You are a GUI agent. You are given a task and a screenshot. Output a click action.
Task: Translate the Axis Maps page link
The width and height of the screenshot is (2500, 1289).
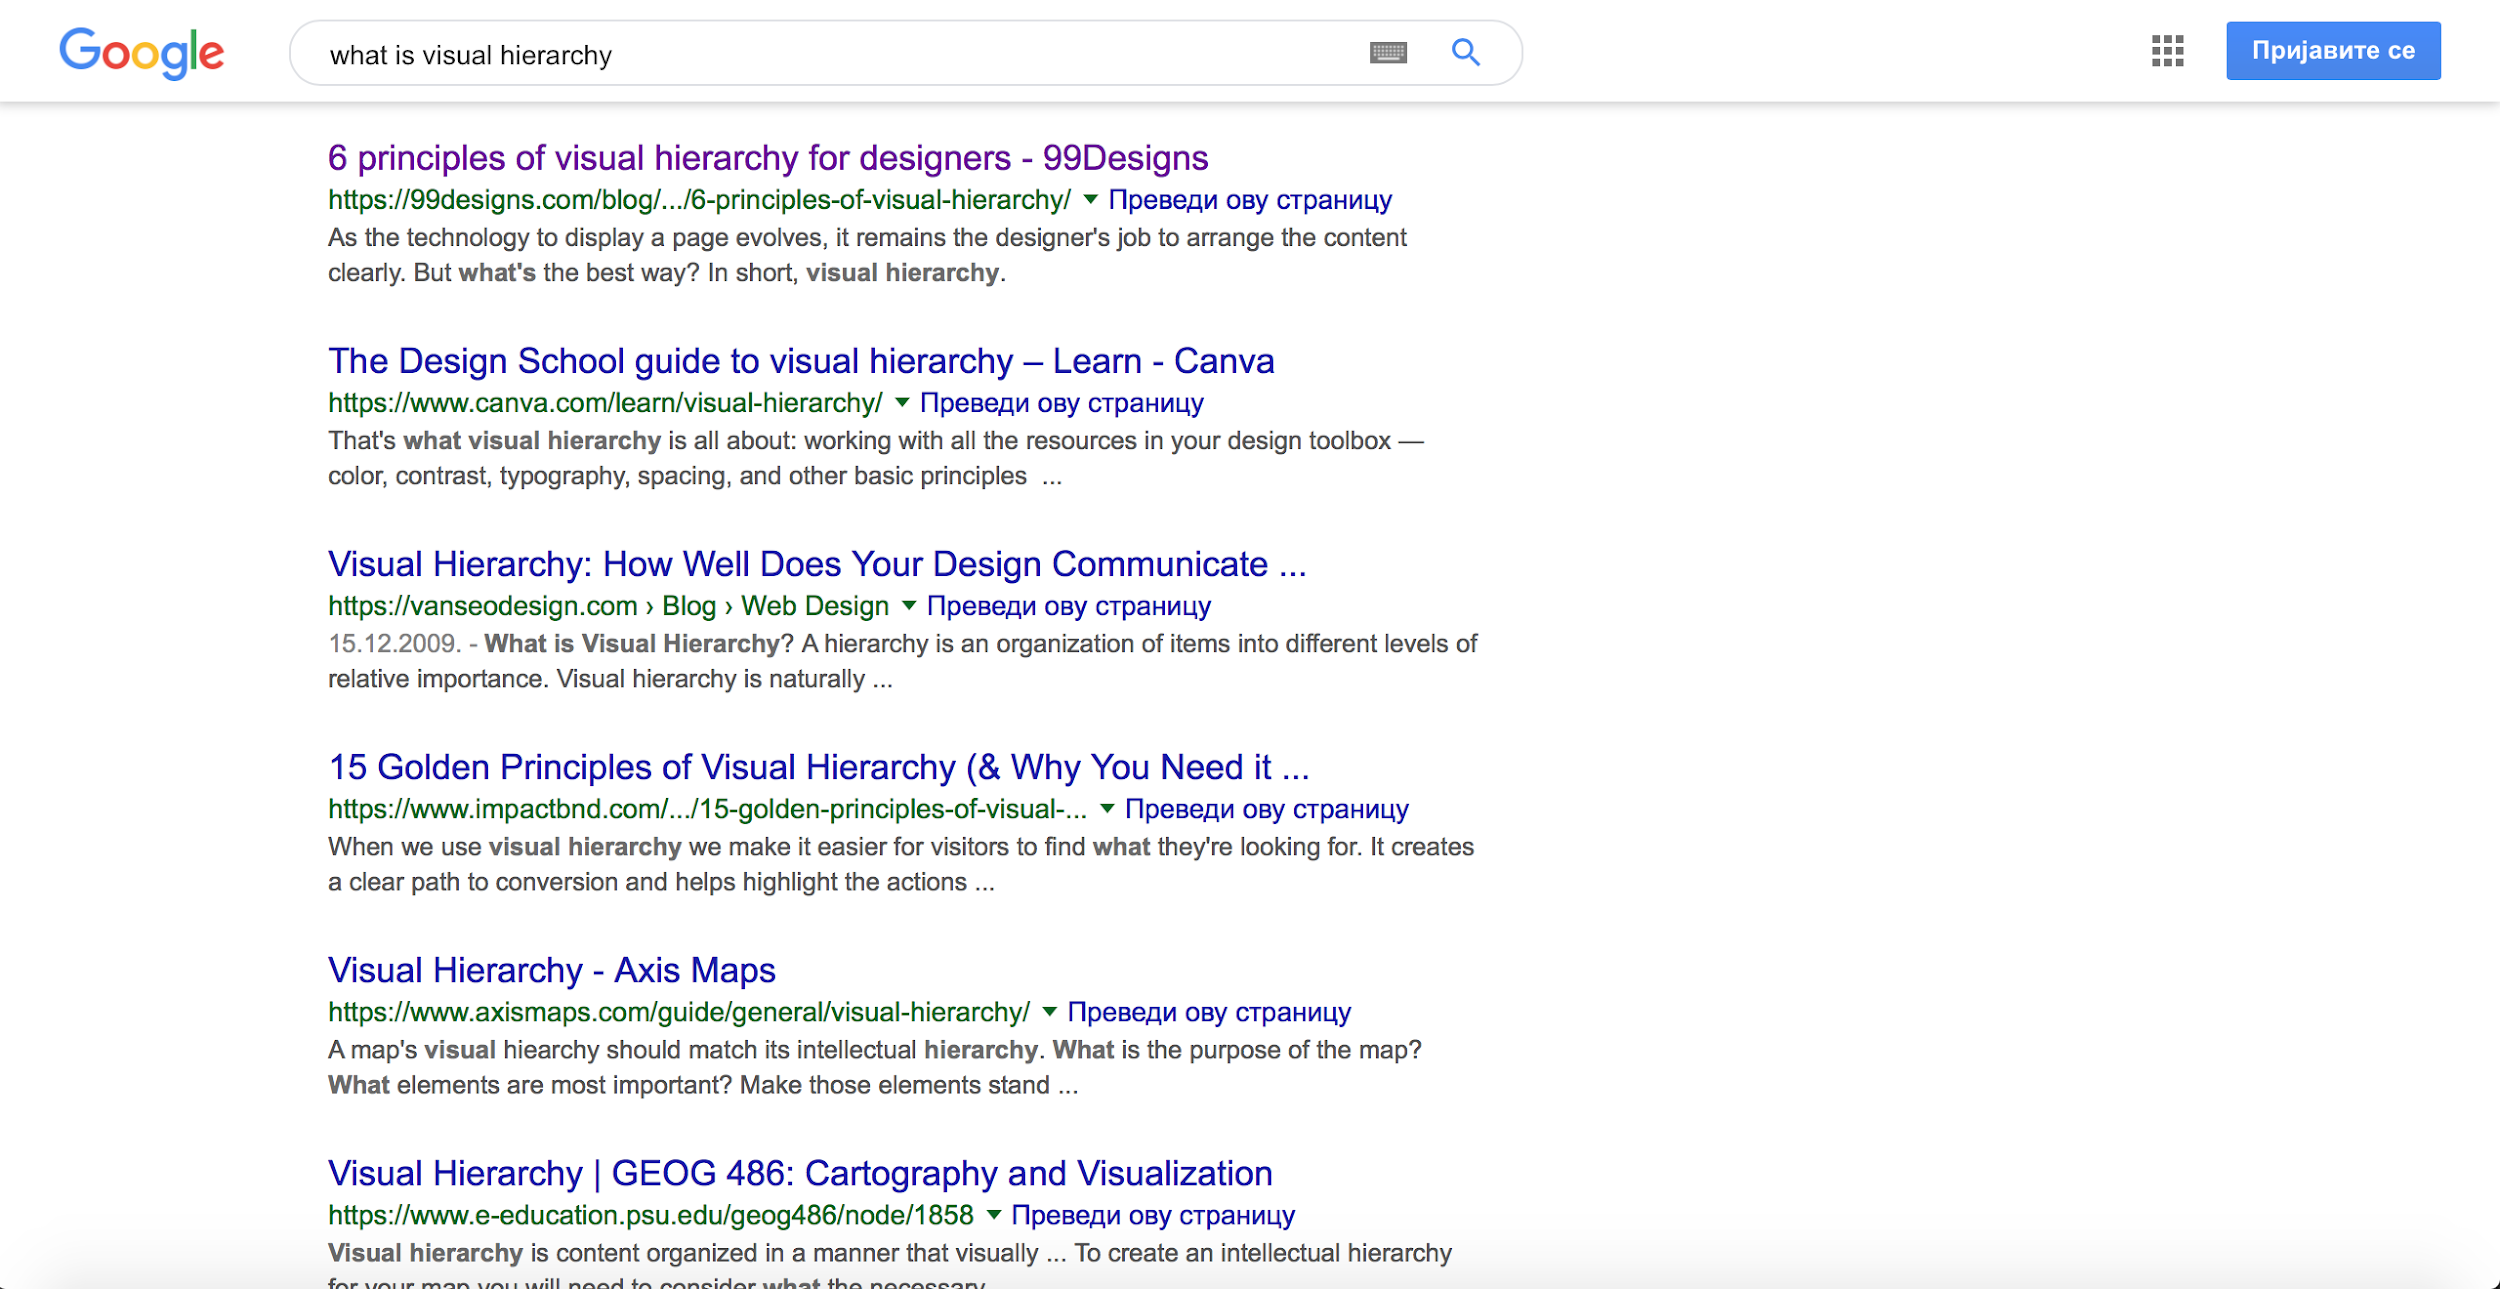click(1209, 1012)
